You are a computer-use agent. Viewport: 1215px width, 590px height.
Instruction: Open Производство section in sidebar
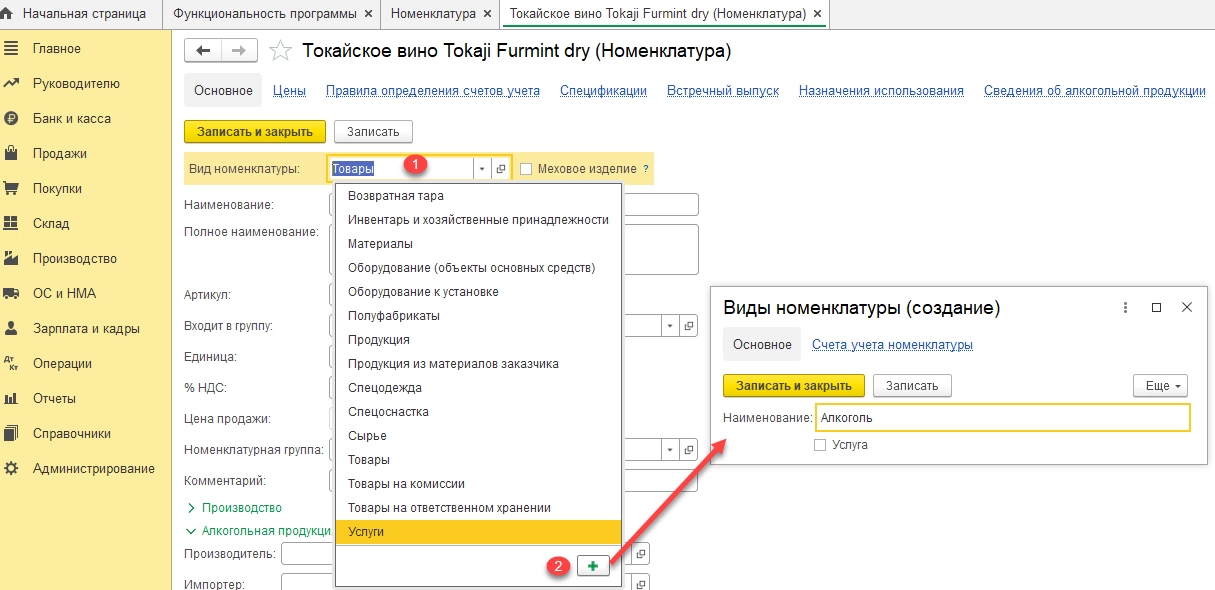(x=75, y=258)
